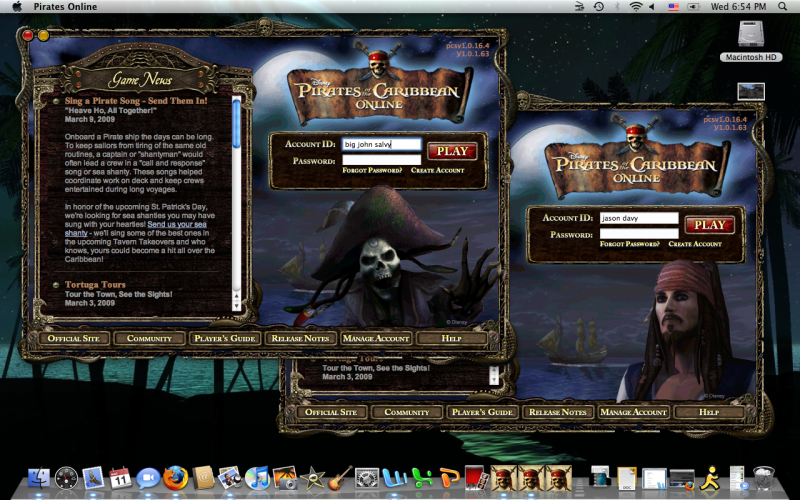Viewport: 800px width, 500px height.
Task: Open Manage Account in rear launcher window
Action: 633,412
